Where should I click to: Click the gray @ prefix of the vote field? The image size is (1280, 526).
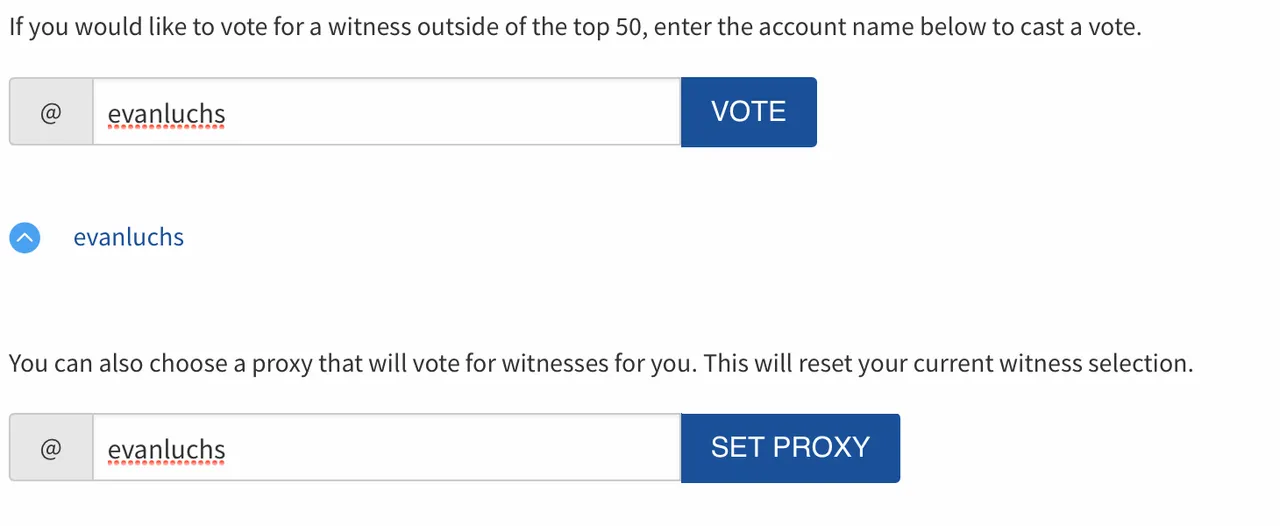[x=51, y=112]
